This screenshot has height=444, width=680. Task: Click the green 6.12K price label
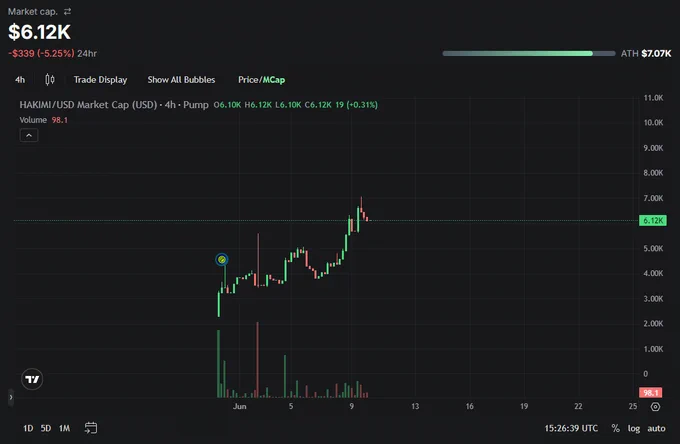[653, 221]
